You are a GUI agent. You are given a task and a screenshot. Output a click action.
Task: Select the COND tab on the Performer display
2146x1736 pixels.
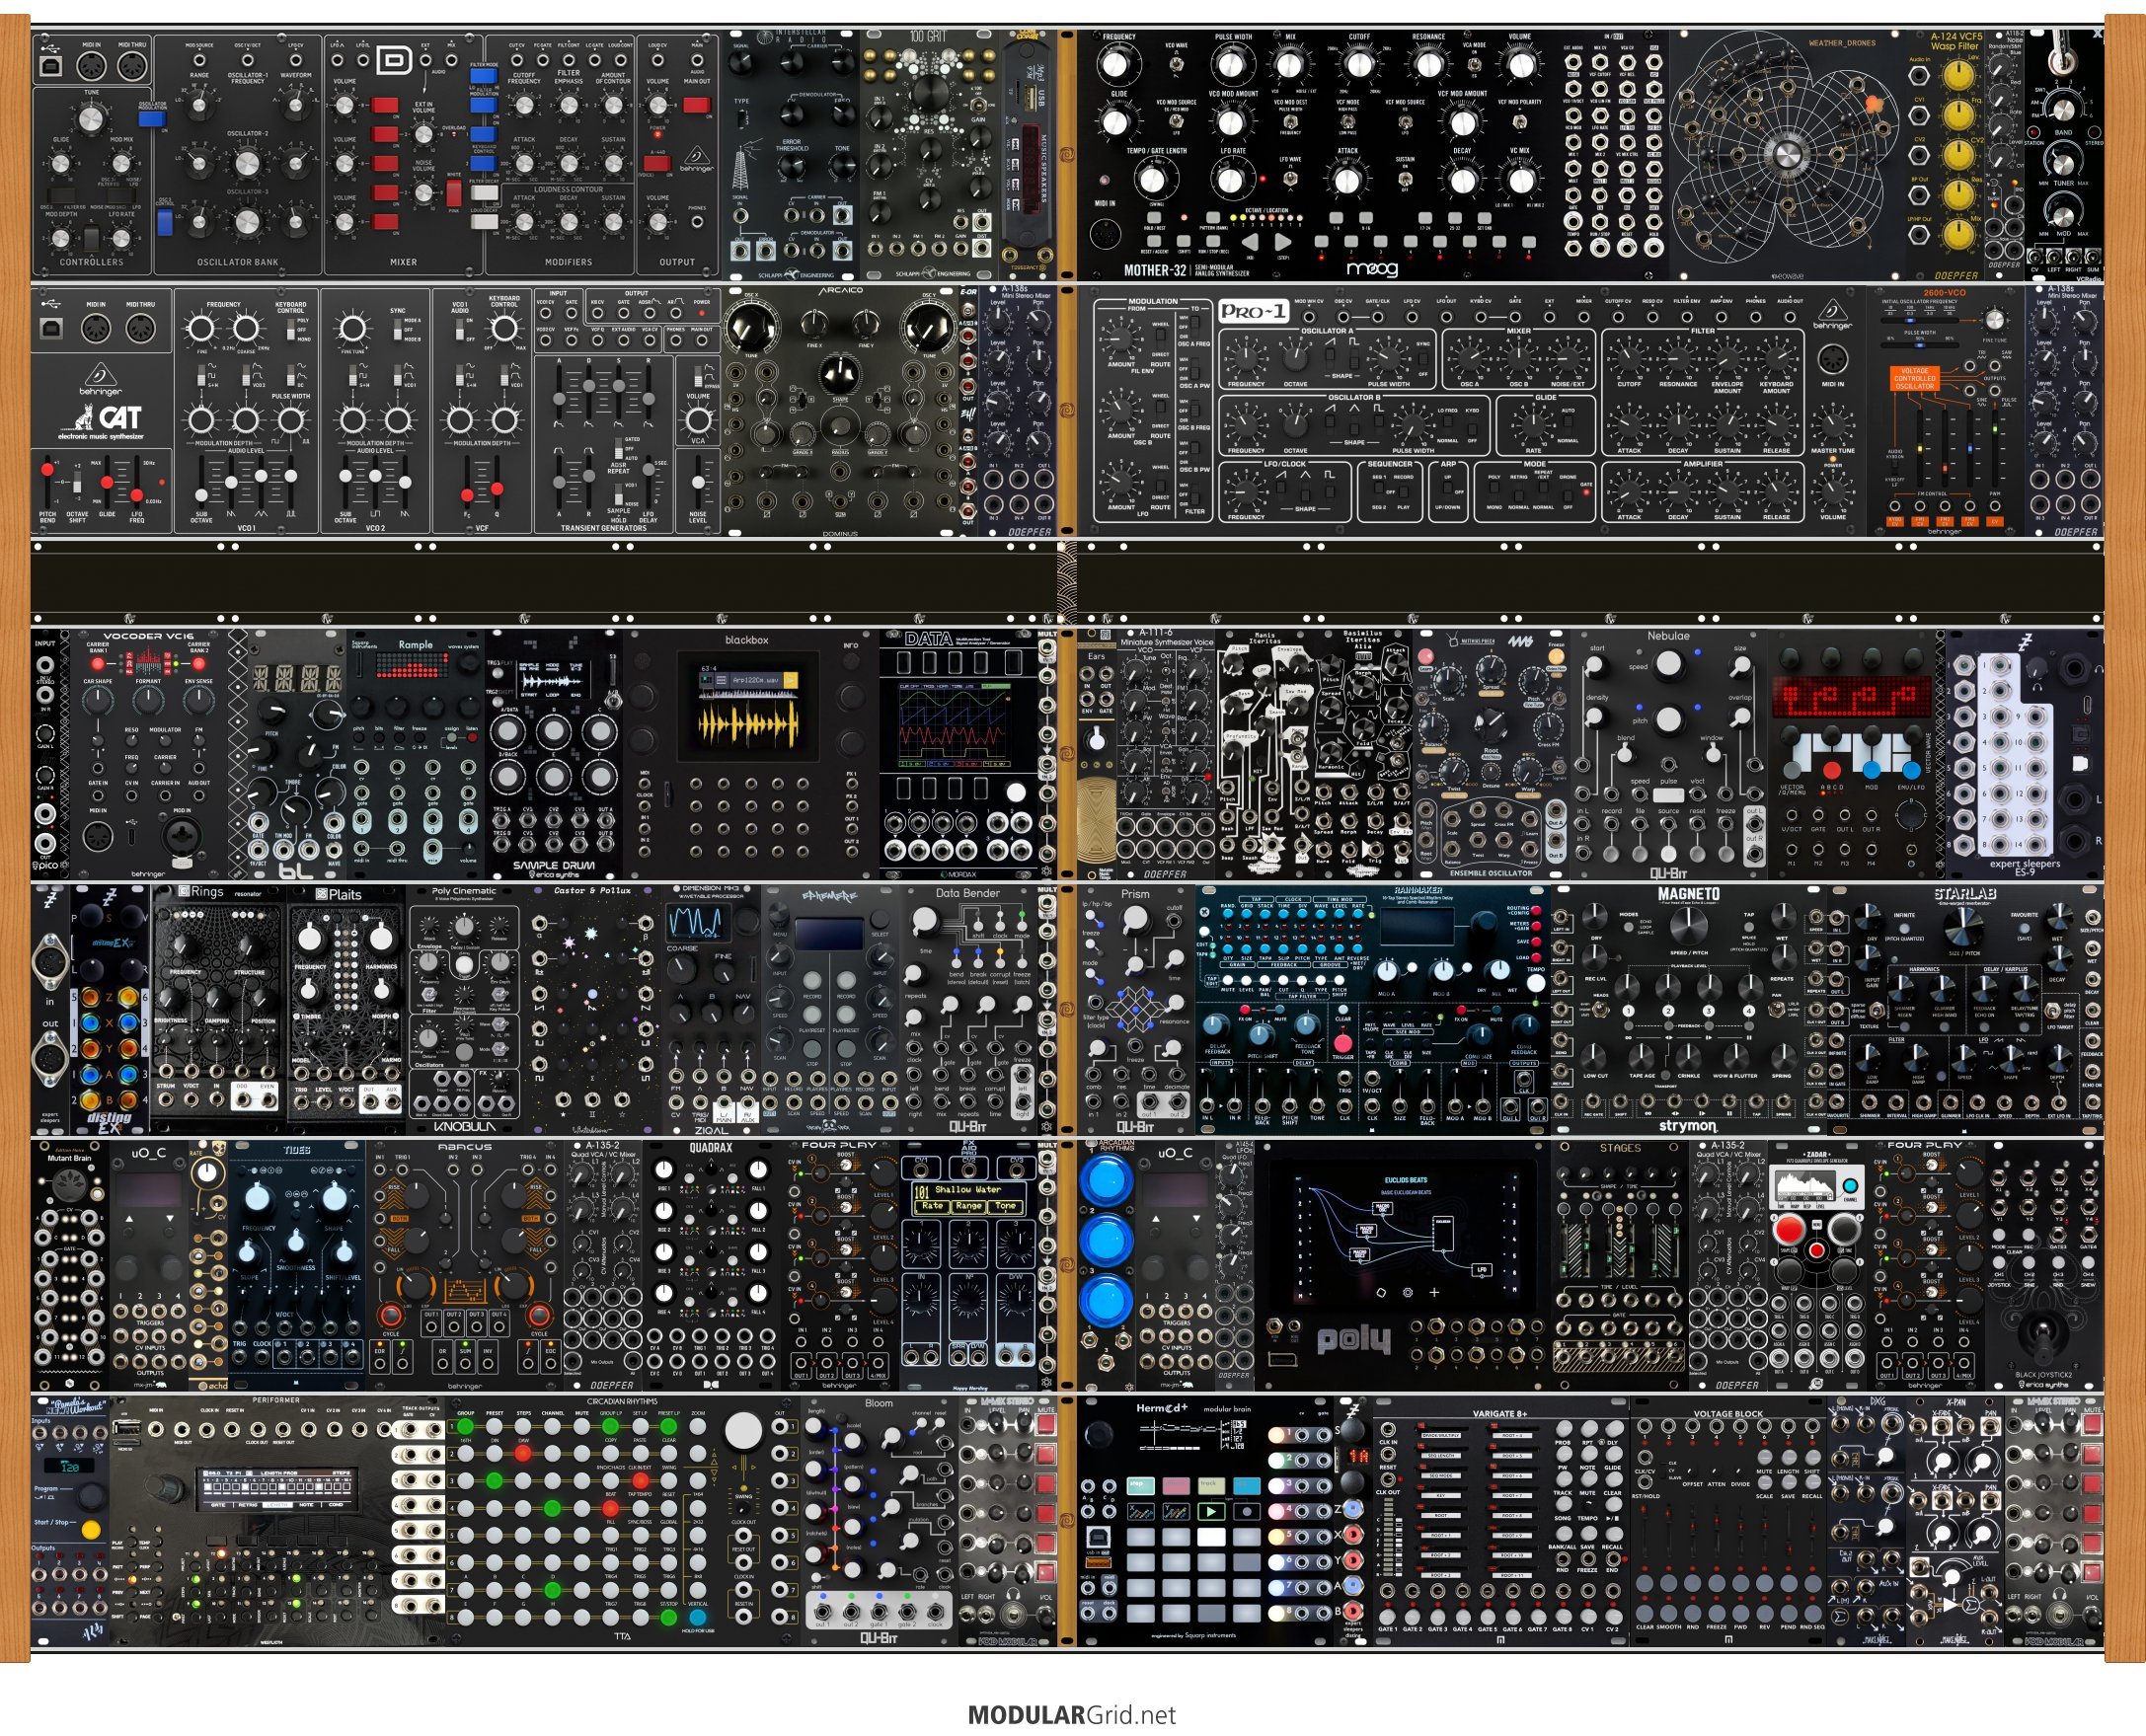pos(335,1504)
